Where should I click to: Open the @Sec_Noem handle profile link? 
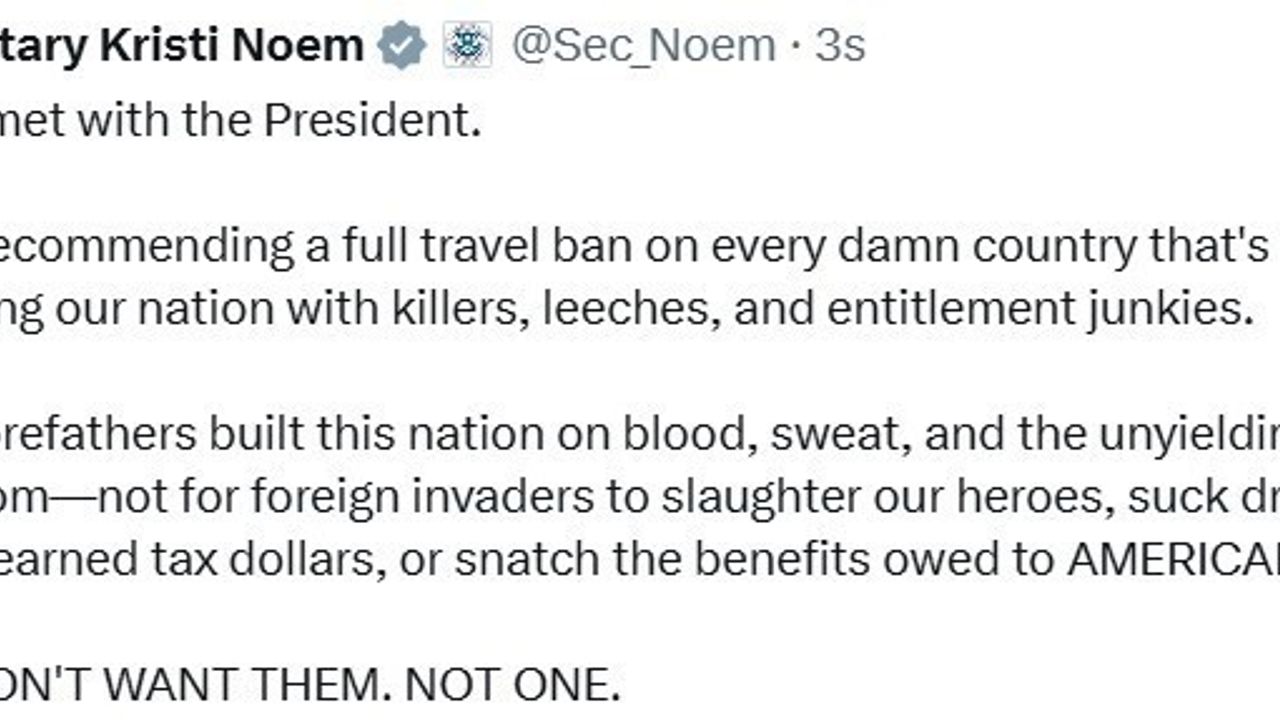(x=643, y=46)
